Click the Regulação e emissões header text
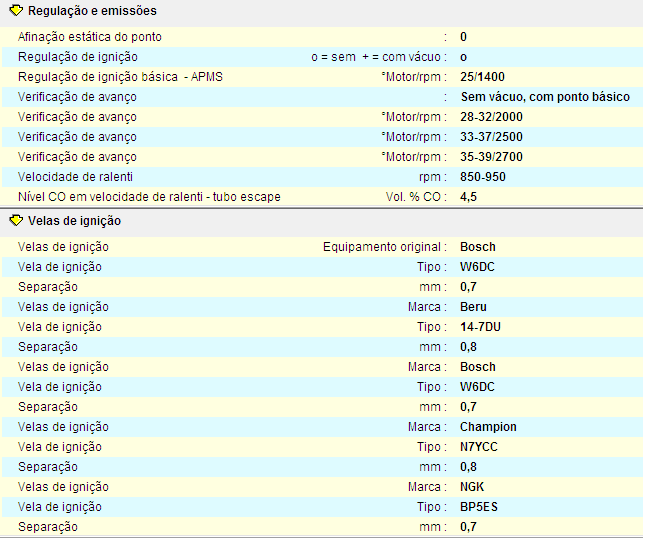This screenshot has height=539, width=645. click(x=92, y=11)
